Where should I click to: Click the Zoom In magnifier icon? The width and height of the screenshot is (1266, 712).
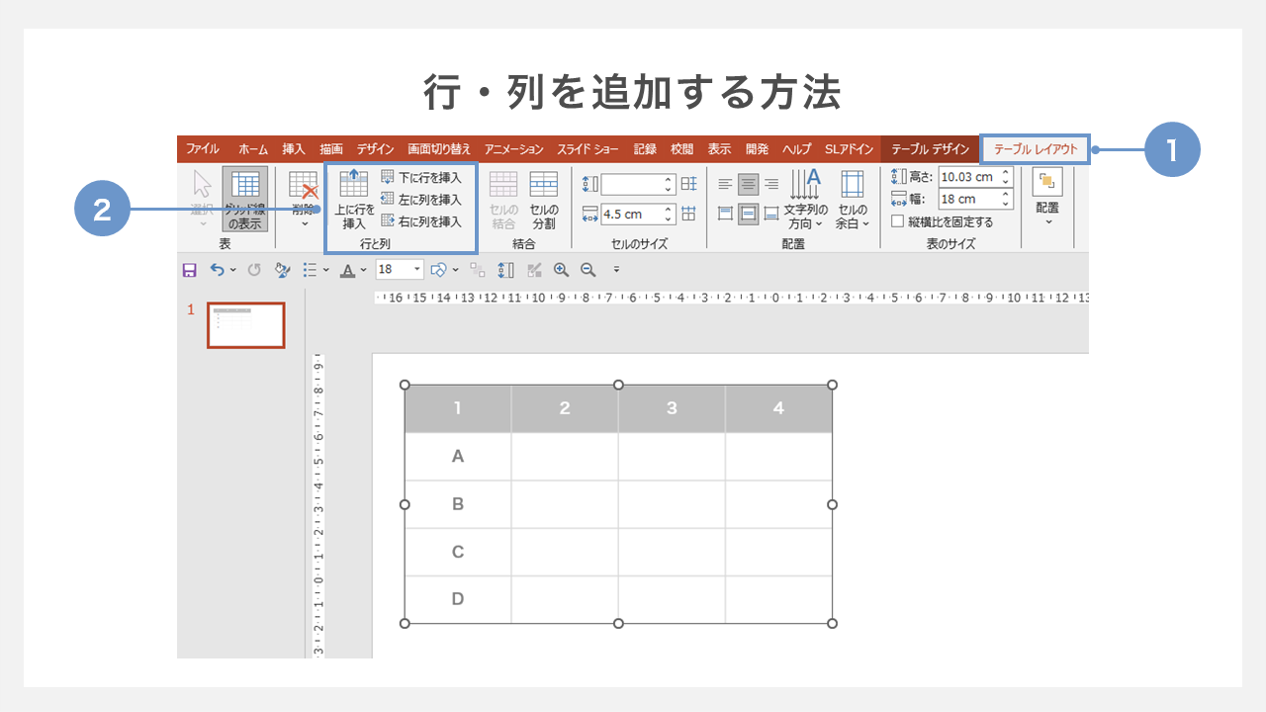[x=561, y=270]
